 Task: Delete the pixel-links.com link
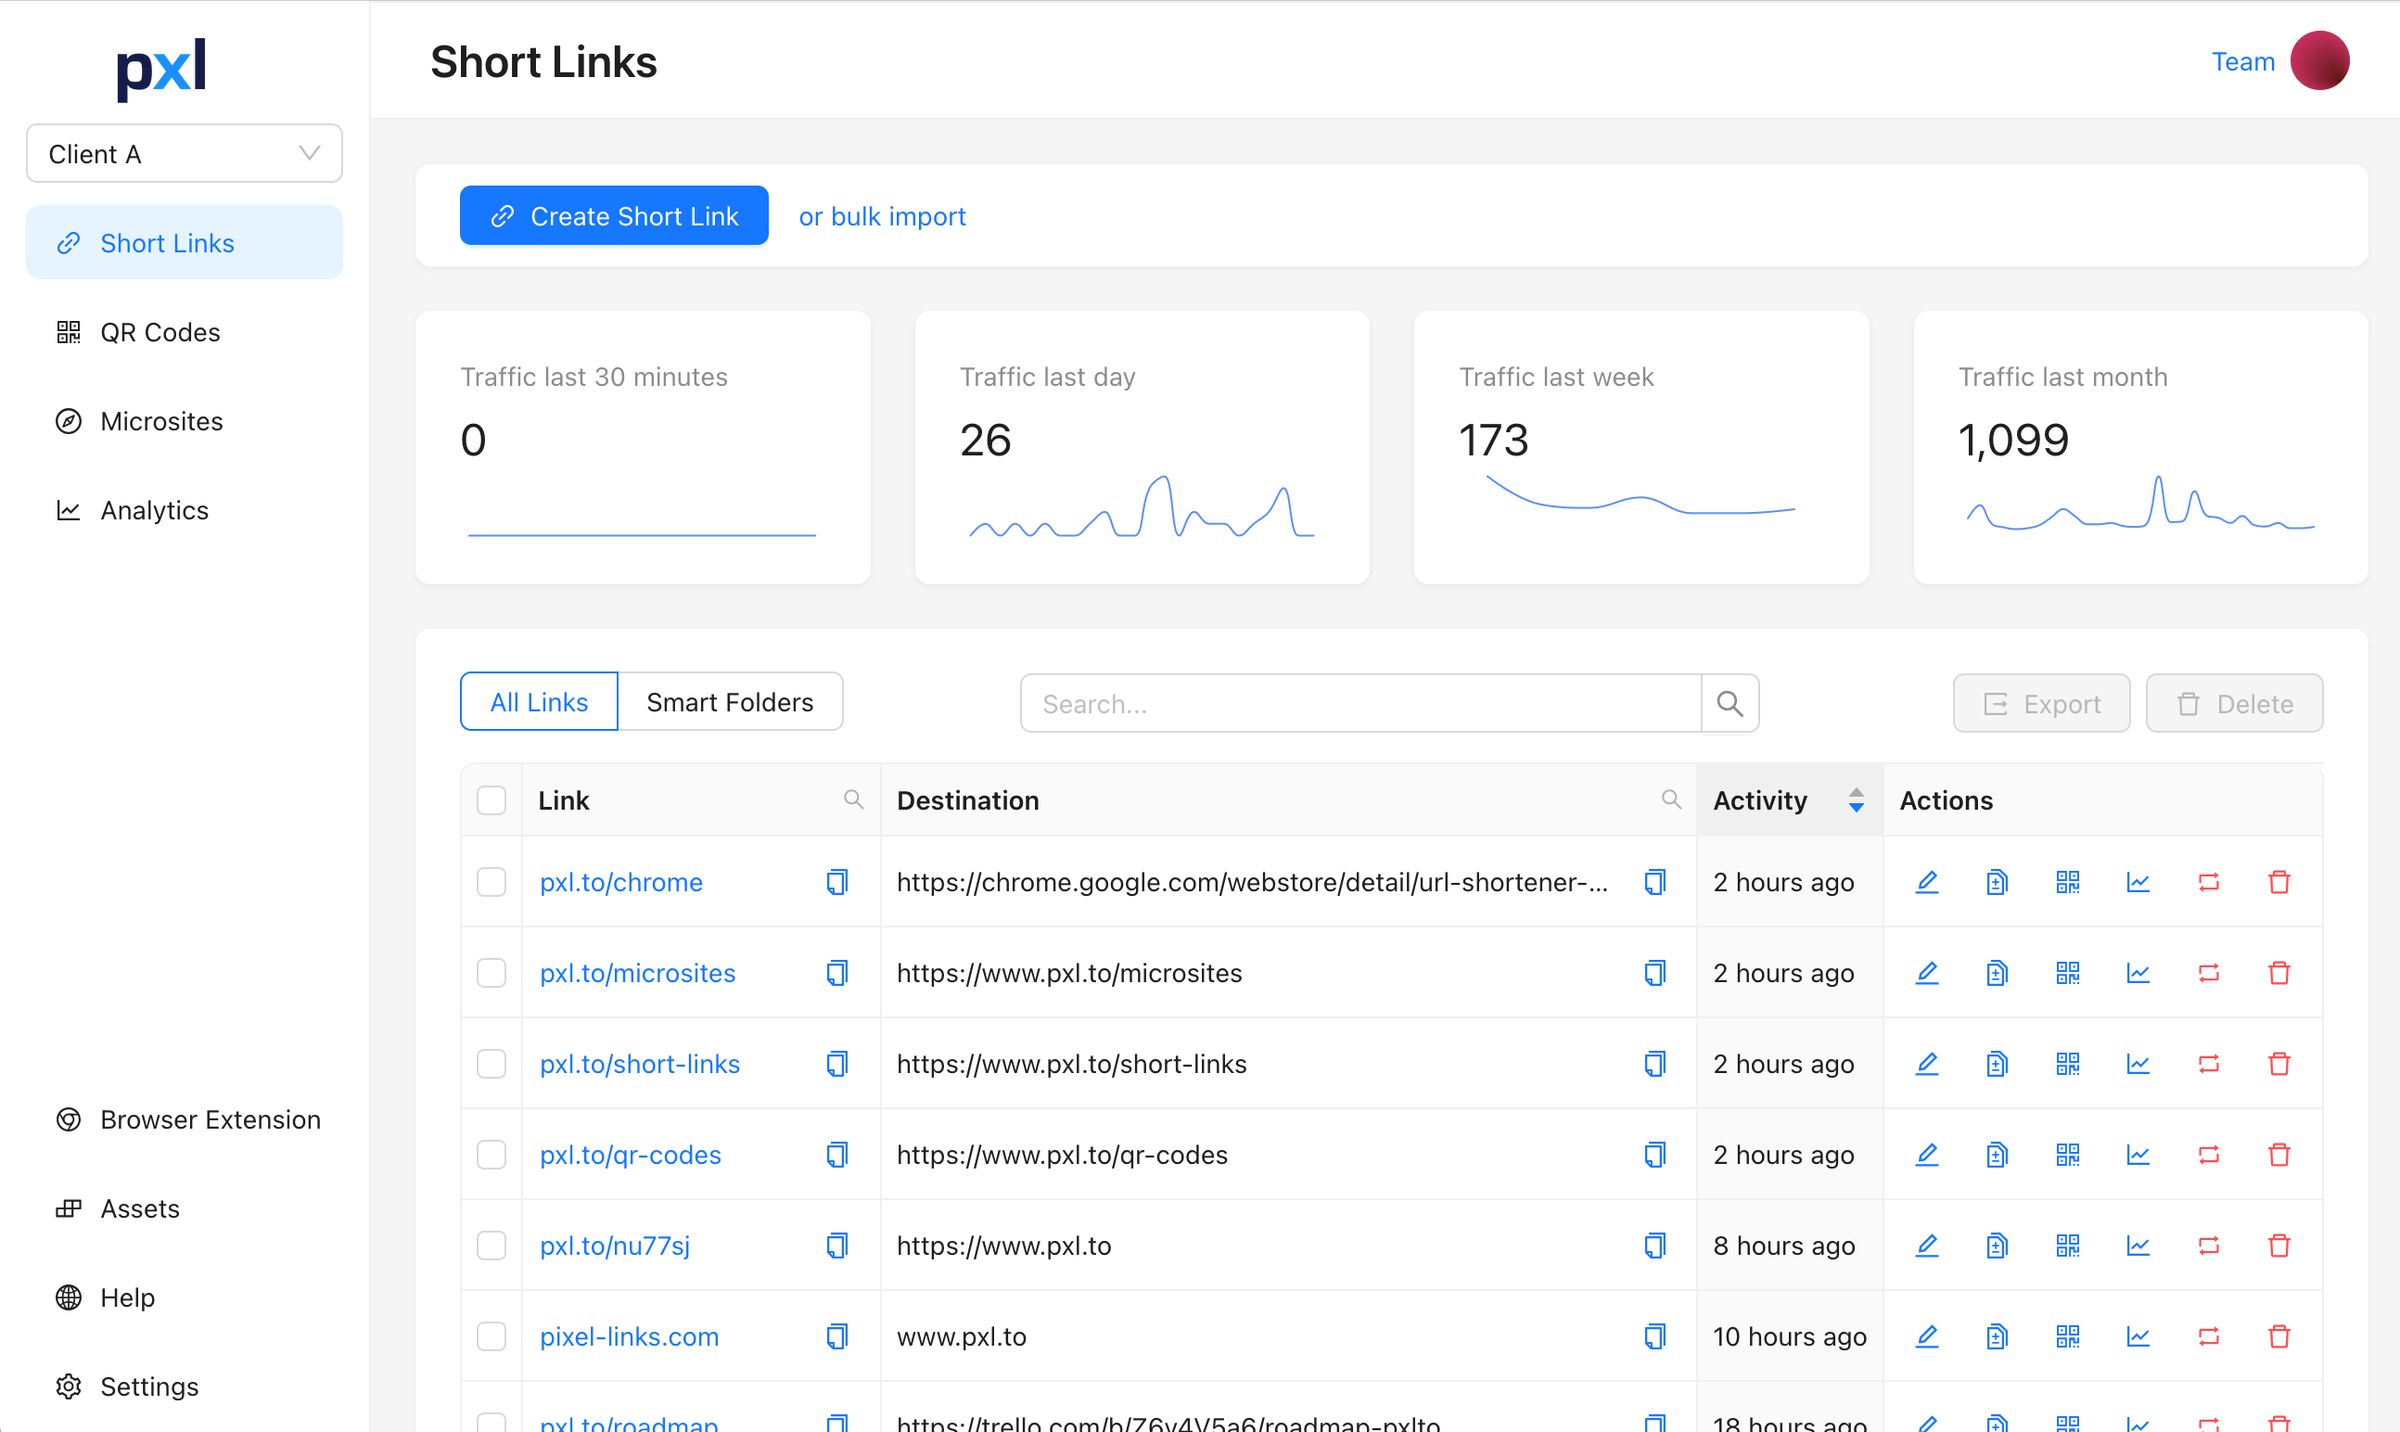click(2280, 1336)
